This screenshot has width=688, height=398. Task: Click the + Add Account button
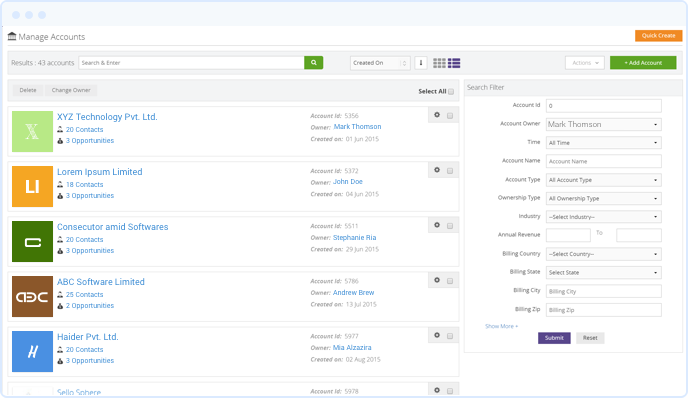(643, 63)
